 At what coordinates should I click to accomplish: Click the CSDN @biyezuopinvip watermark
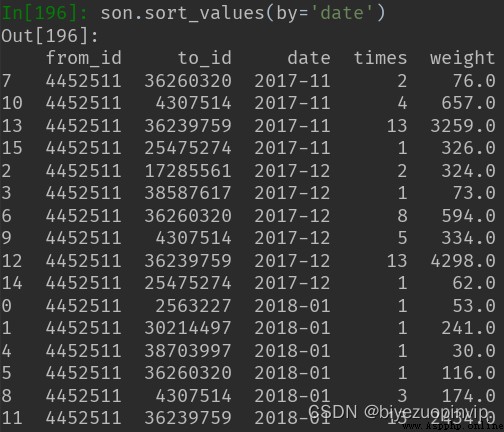398,412
